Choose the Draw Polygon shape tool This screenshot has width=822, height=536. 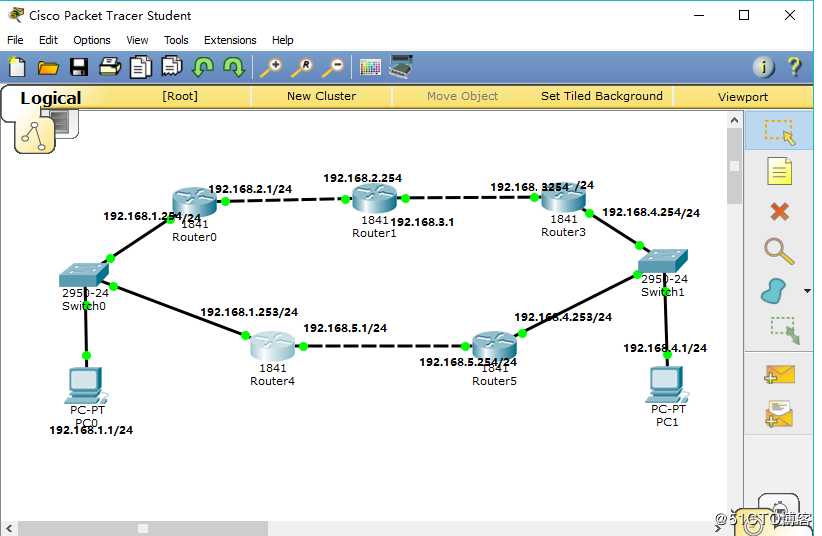[773, 291]
